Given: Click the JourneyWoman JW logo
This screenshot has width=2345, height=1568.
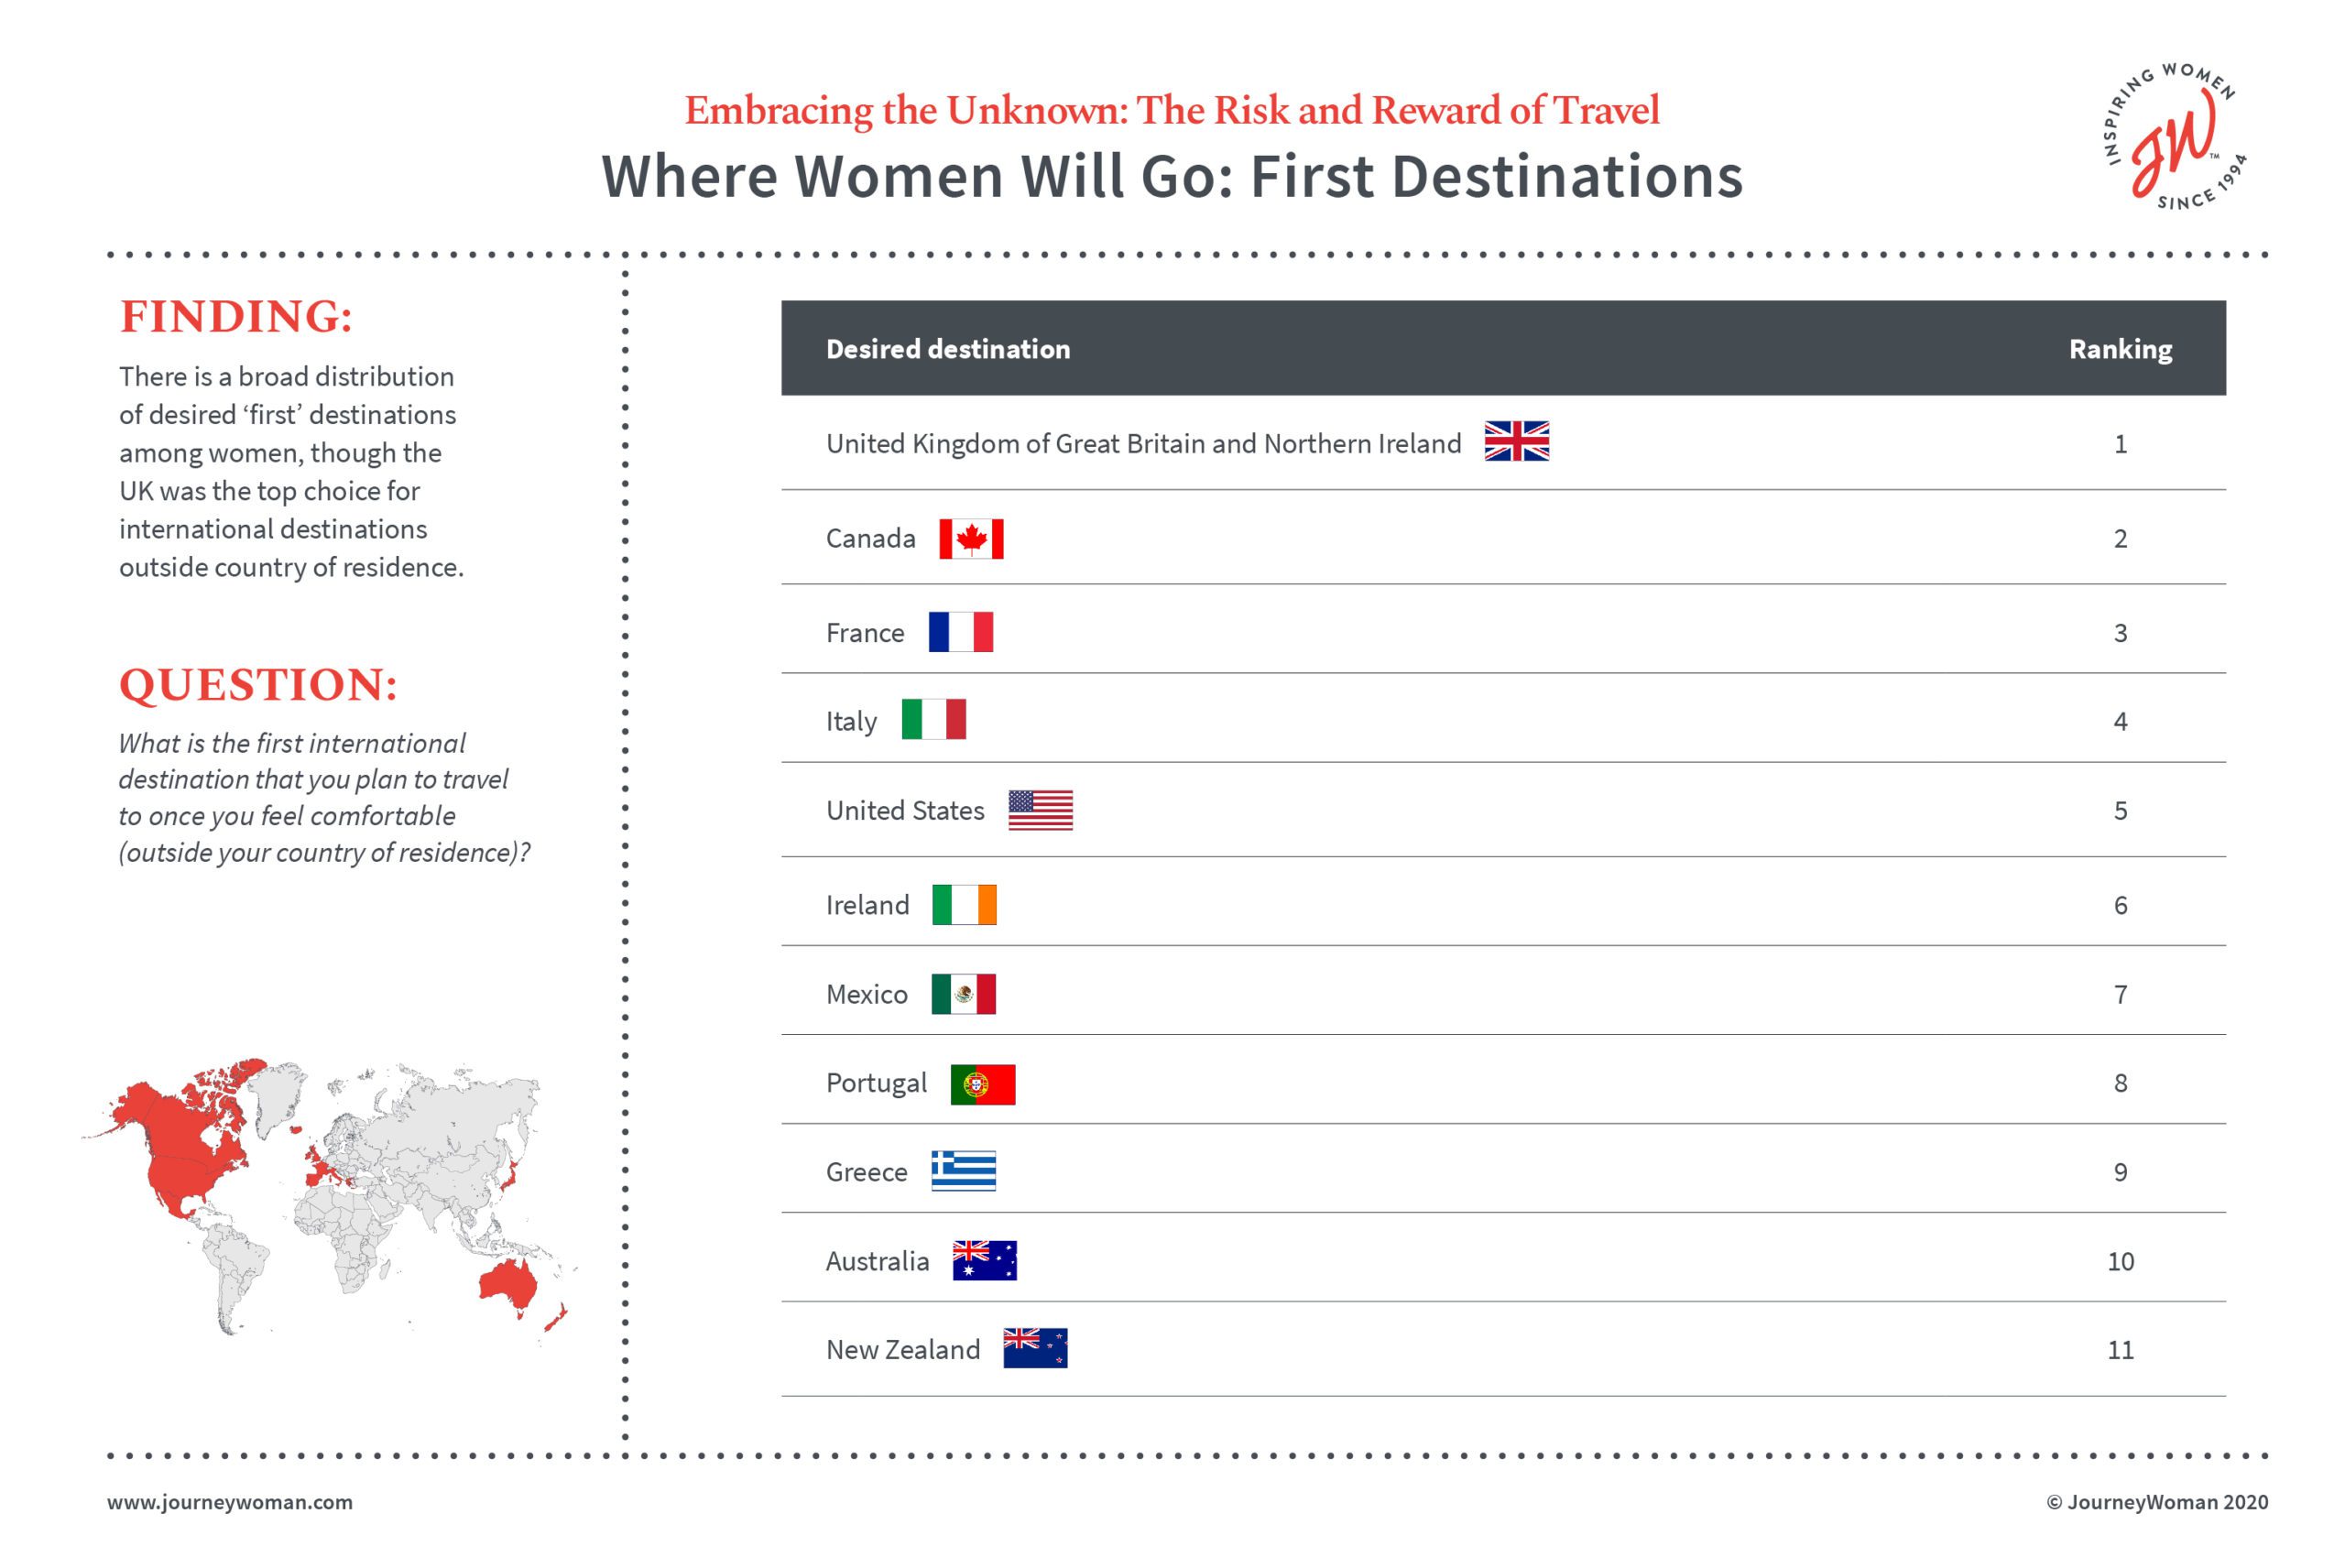Looking at the screenshot, I should pos(2174,138).
